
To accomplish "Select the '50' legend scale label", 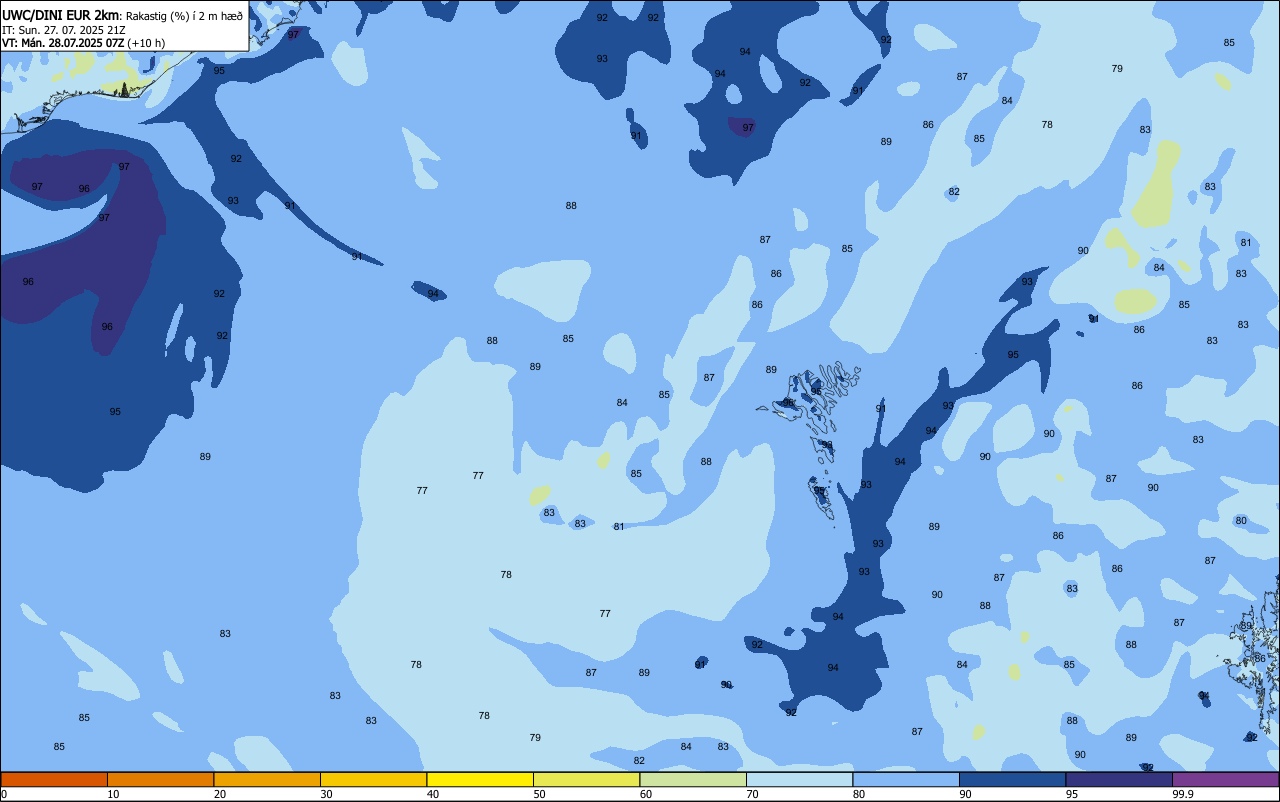I will [x=539, y=794].
